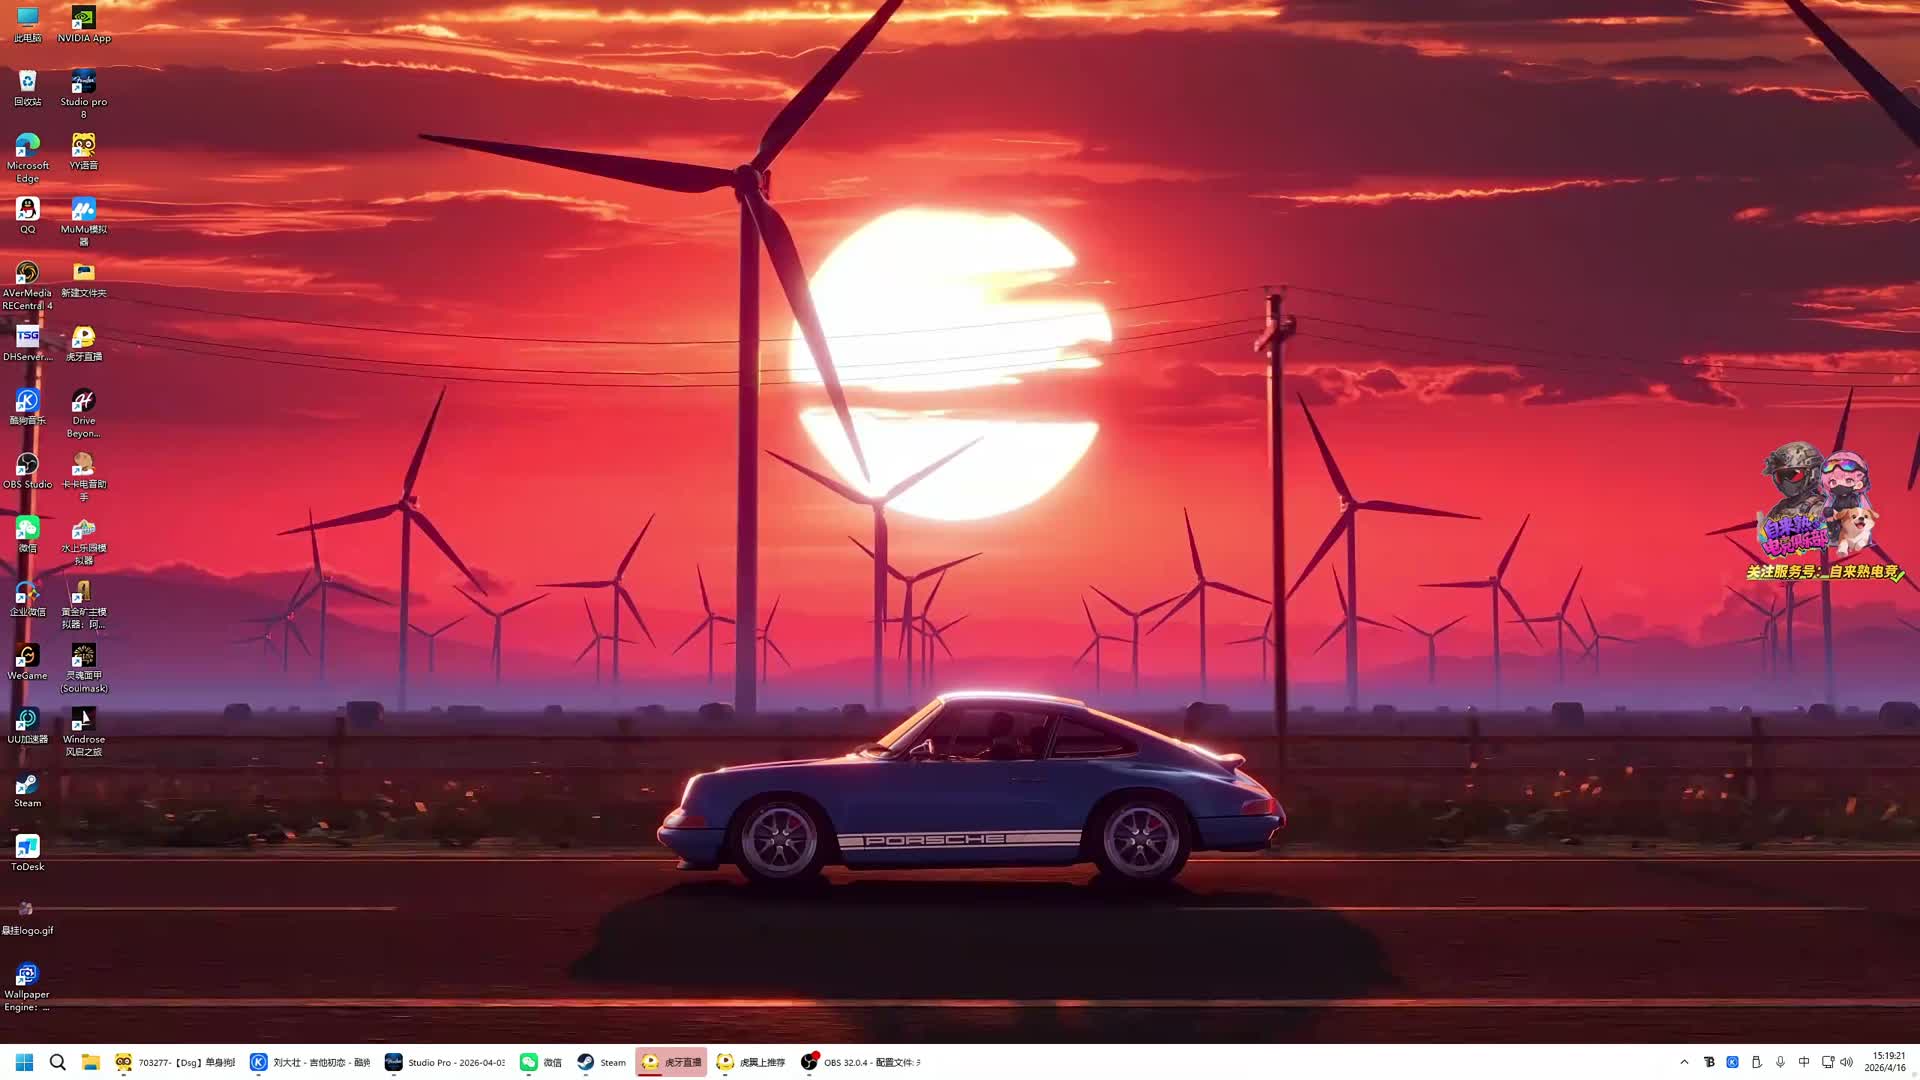Select MuMu emulator desktop icon
The image size is (1920, 1080).
pos(84,210)
